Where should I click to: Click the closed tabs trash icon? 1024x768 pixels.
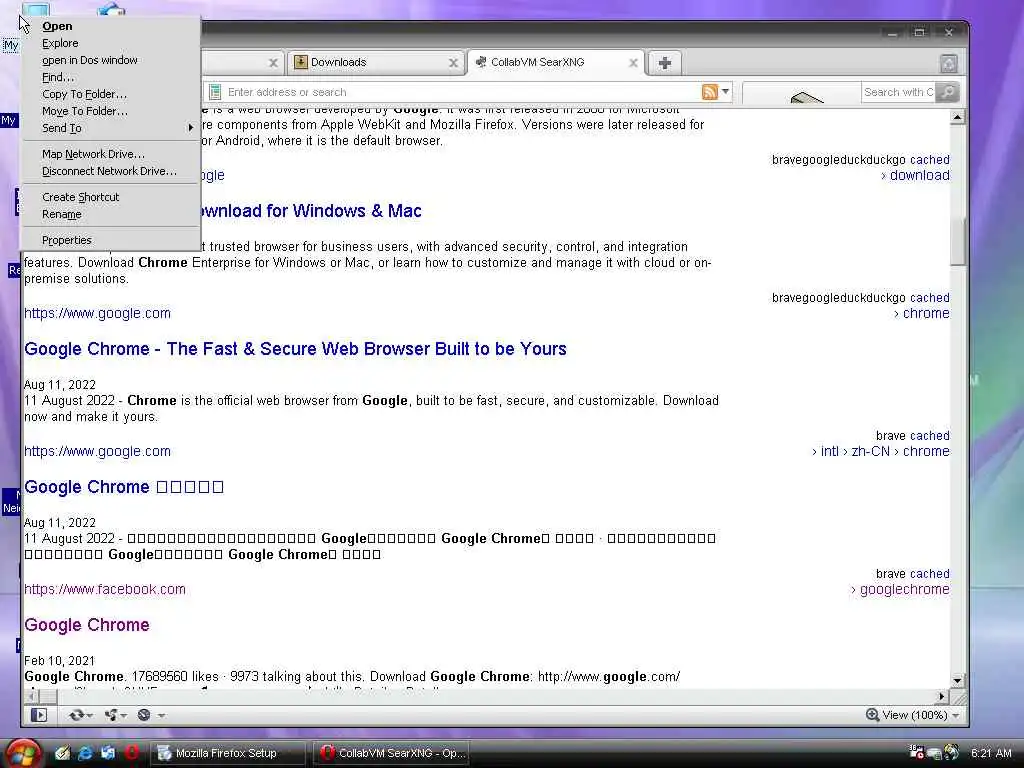tap(948, 63)
